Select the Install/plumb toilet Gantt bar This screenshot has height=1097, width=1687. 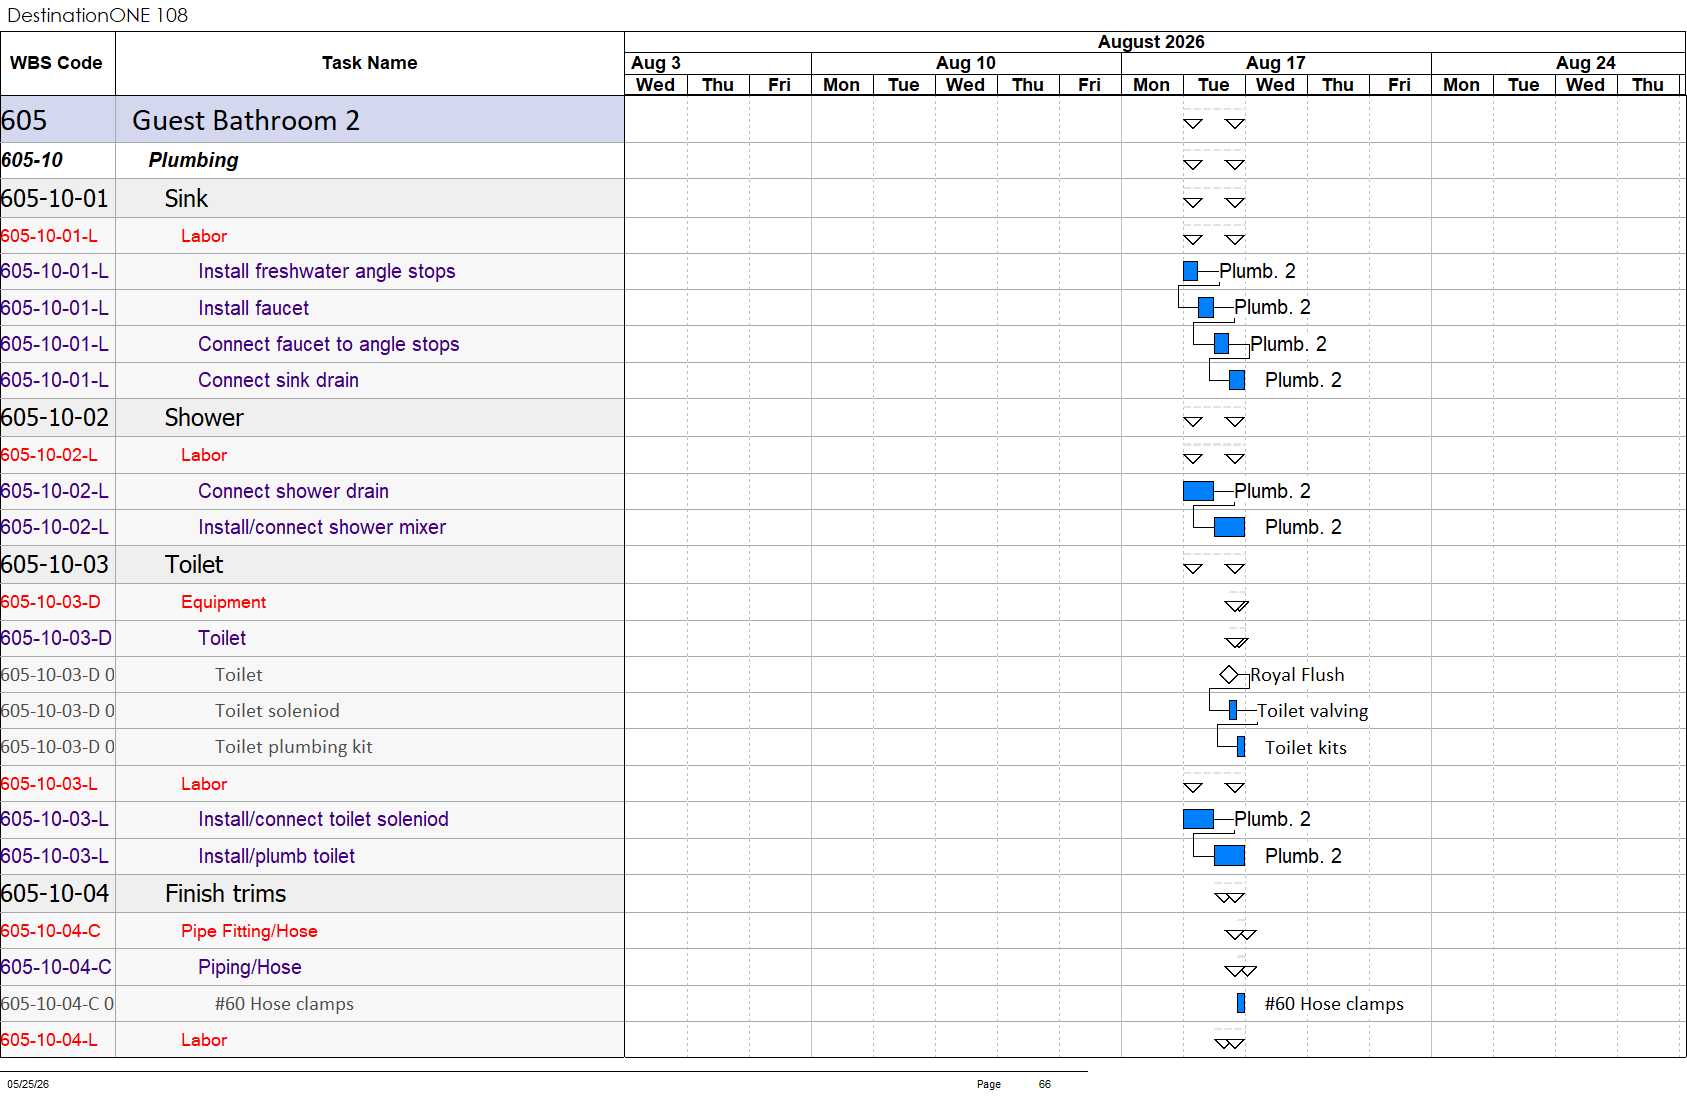click(x=1229, y=856)
